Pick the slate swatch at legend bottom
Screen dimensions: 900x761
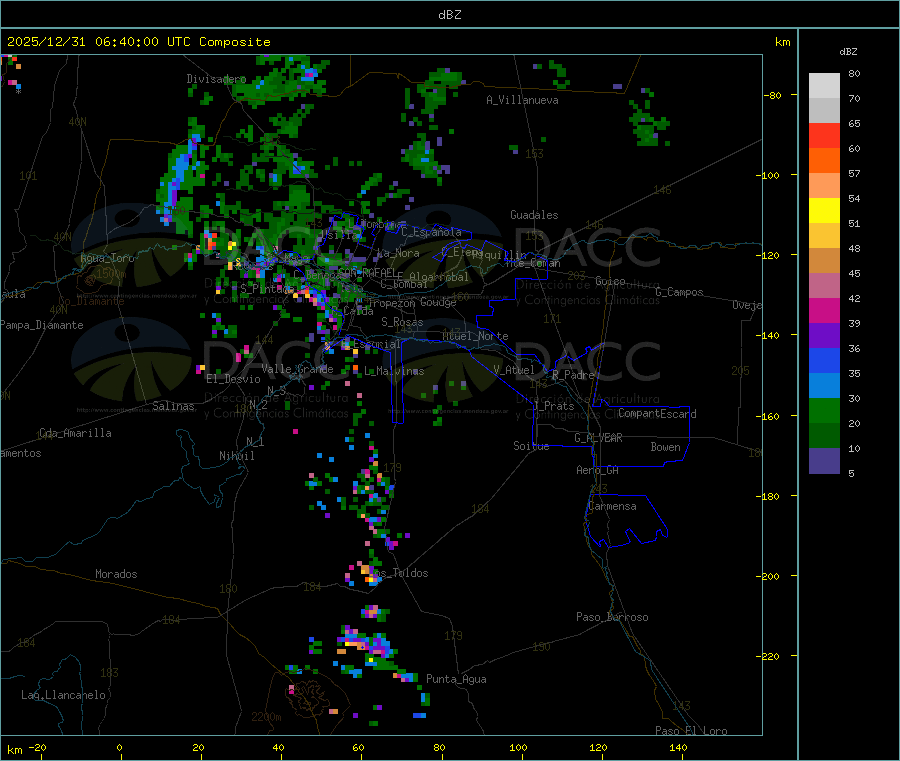[824, 461]
